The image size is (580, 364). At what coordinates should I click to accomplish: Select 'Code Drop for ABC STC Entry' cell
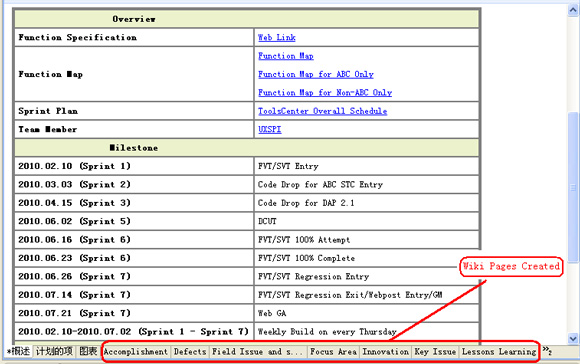point(367,184)
